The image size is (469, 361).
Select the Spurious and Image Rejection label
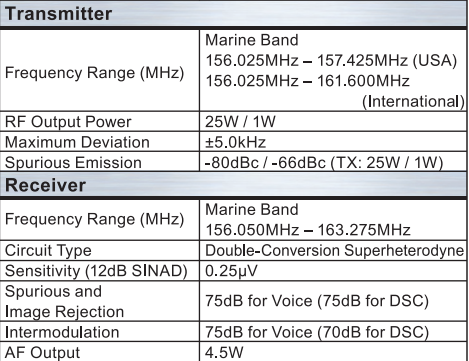tap(64, 301)
